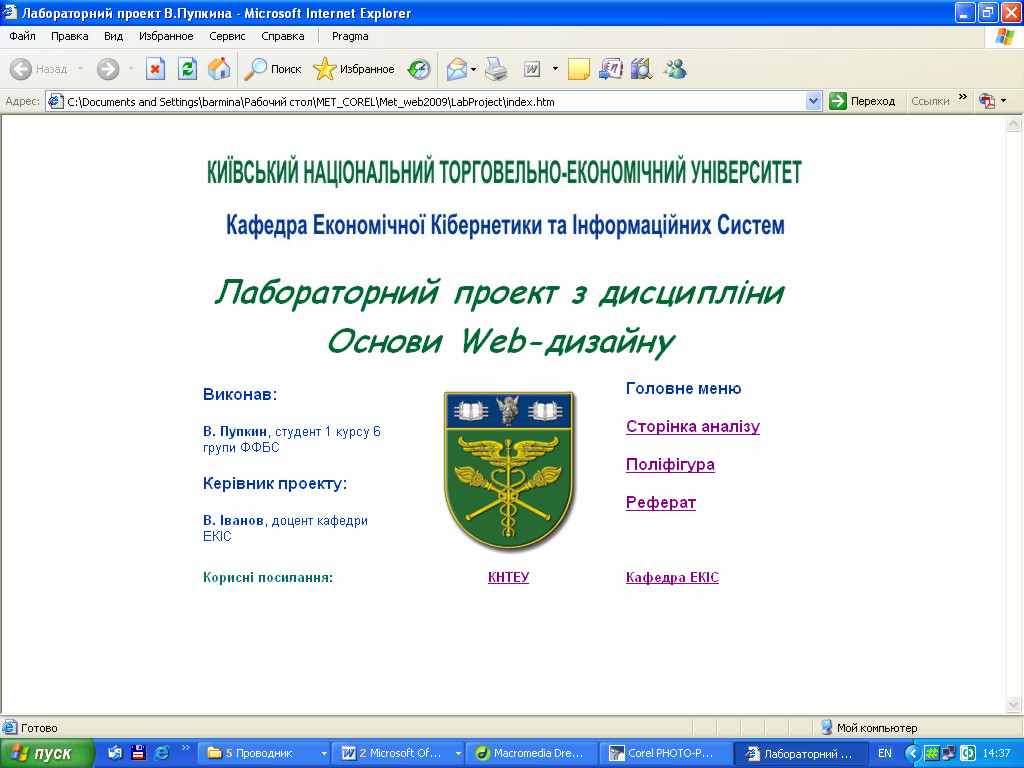
Task: Click the translation dictionary toolbar icon
Action: (x=611, y=69)
